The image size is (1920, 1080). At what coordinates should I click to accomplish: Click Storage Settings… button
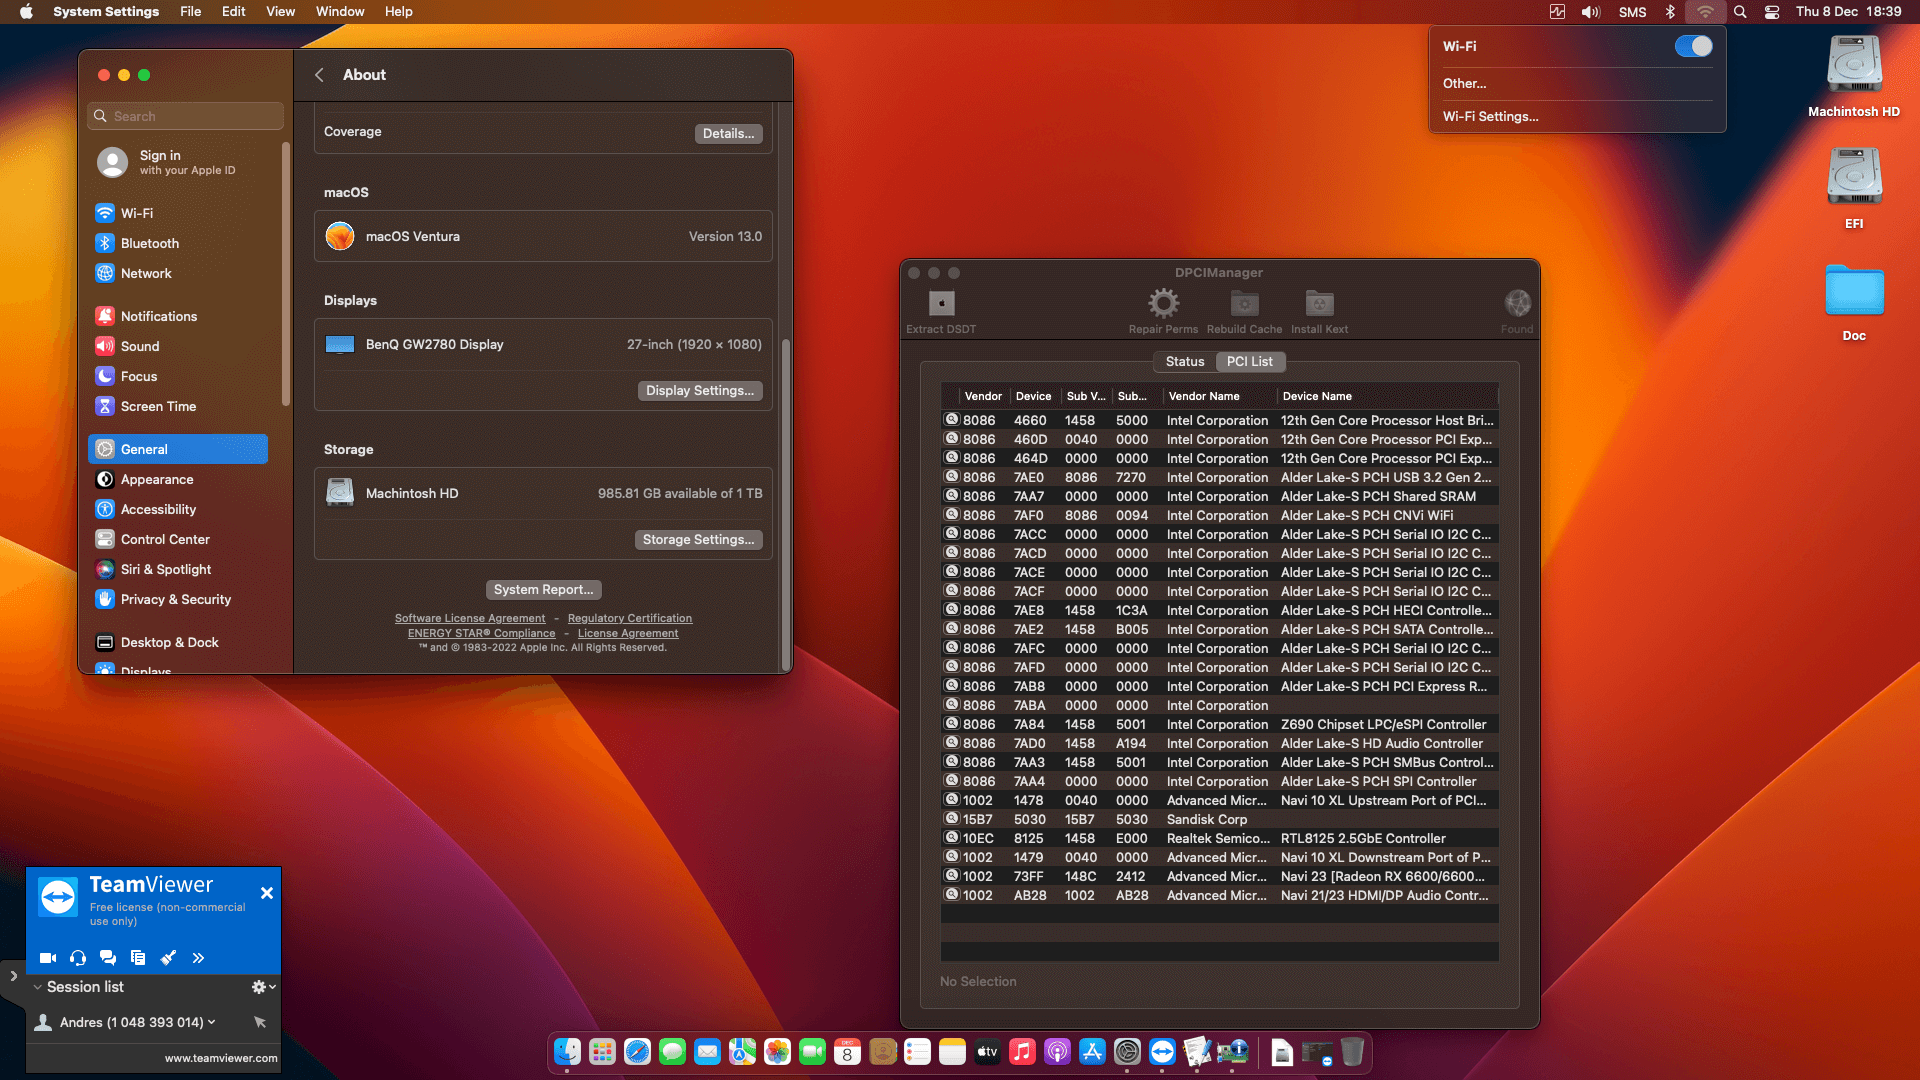coord(698,540)
